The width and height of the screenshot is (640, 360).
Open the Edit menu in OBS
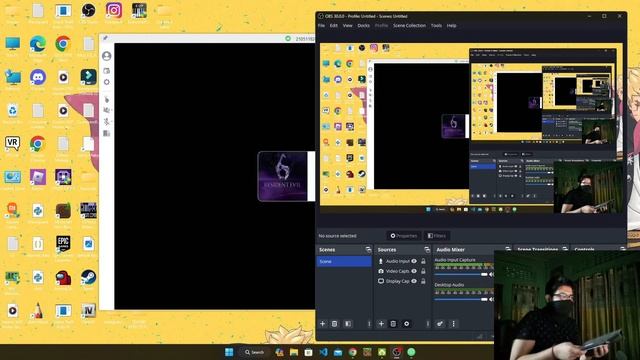(334, 25)
